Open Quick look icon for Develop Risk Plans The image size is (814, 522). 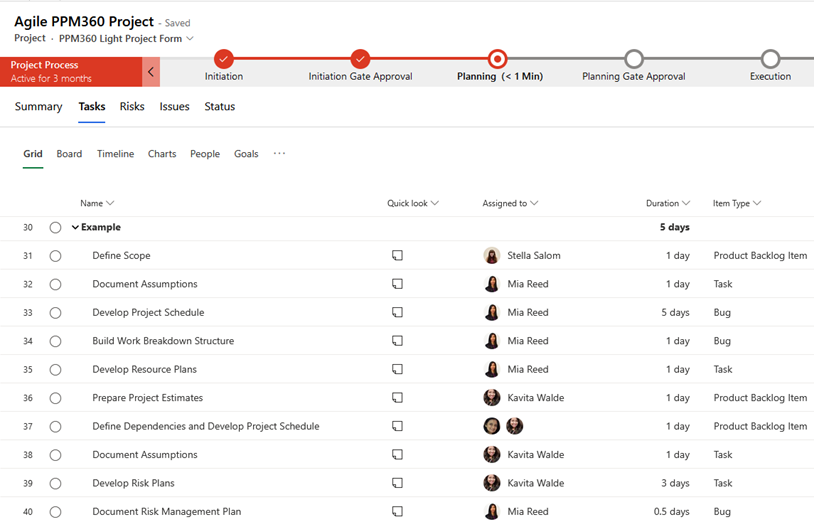pyautogui.click(x=397, y=483)
